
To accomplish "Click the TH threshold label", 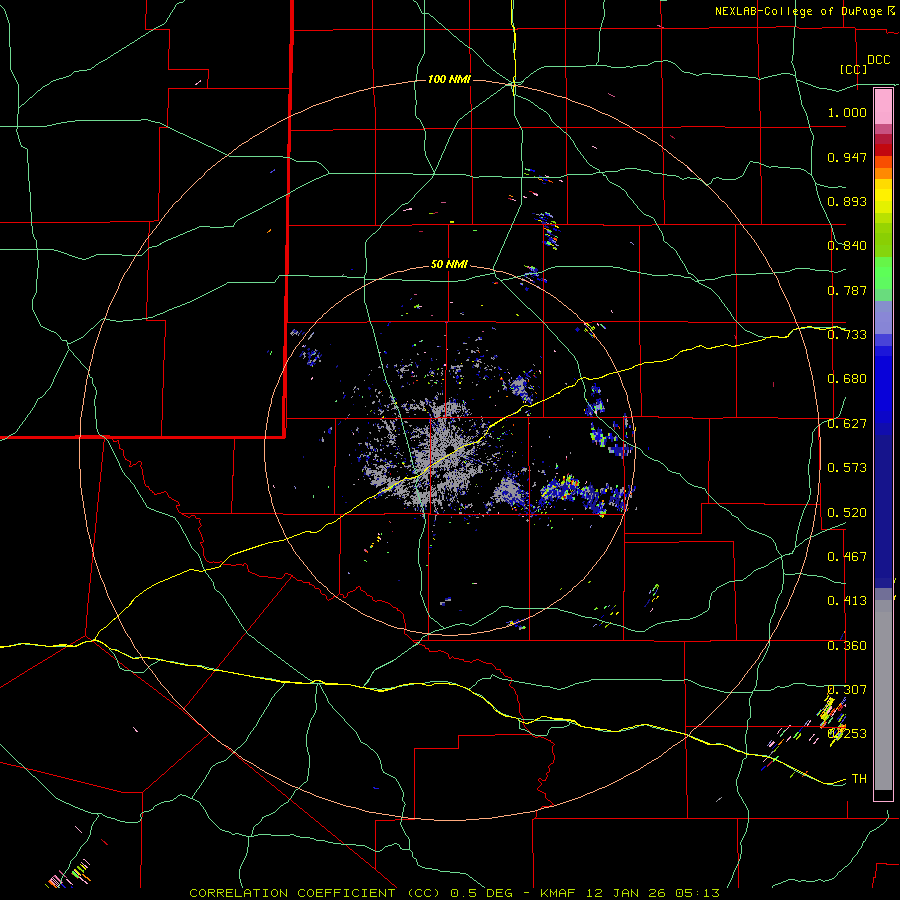I will tap(859, 779).
